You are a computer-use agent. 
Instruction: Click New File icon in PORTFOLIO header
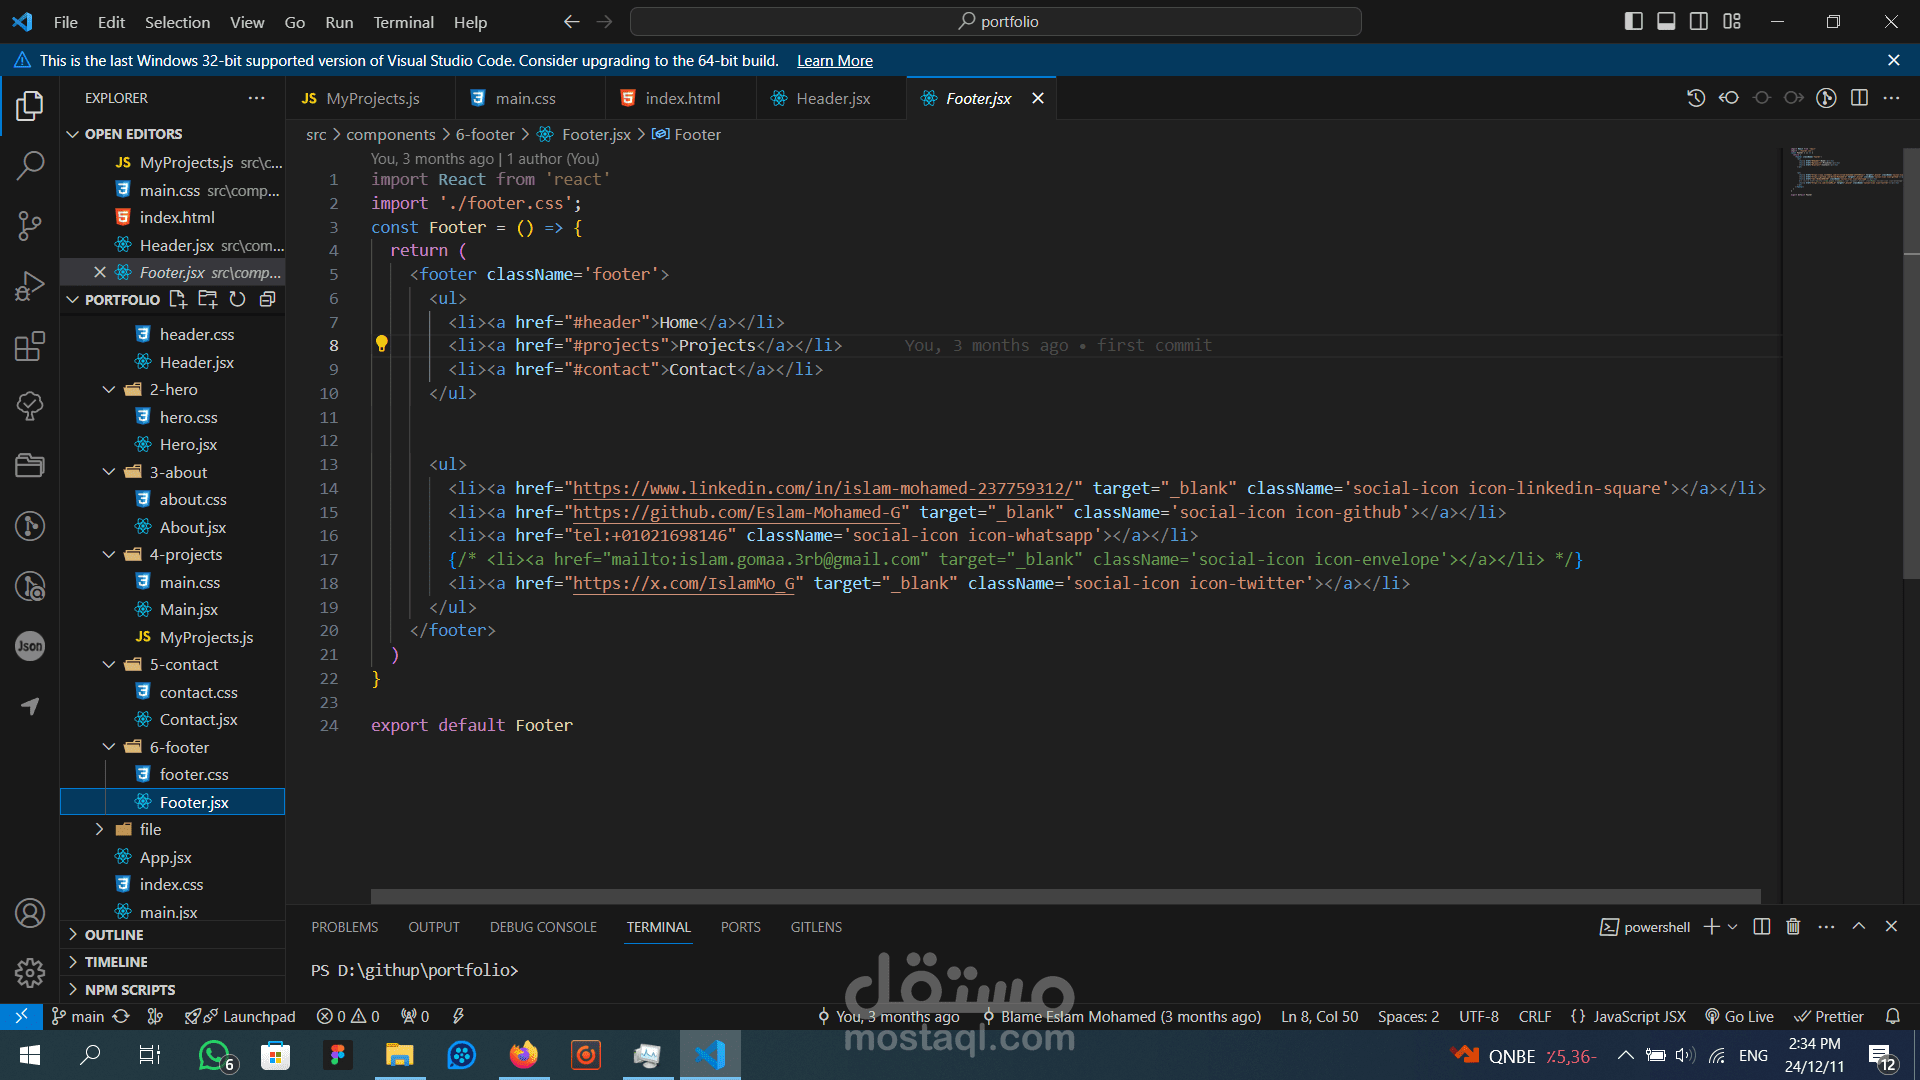click(178, 299)
